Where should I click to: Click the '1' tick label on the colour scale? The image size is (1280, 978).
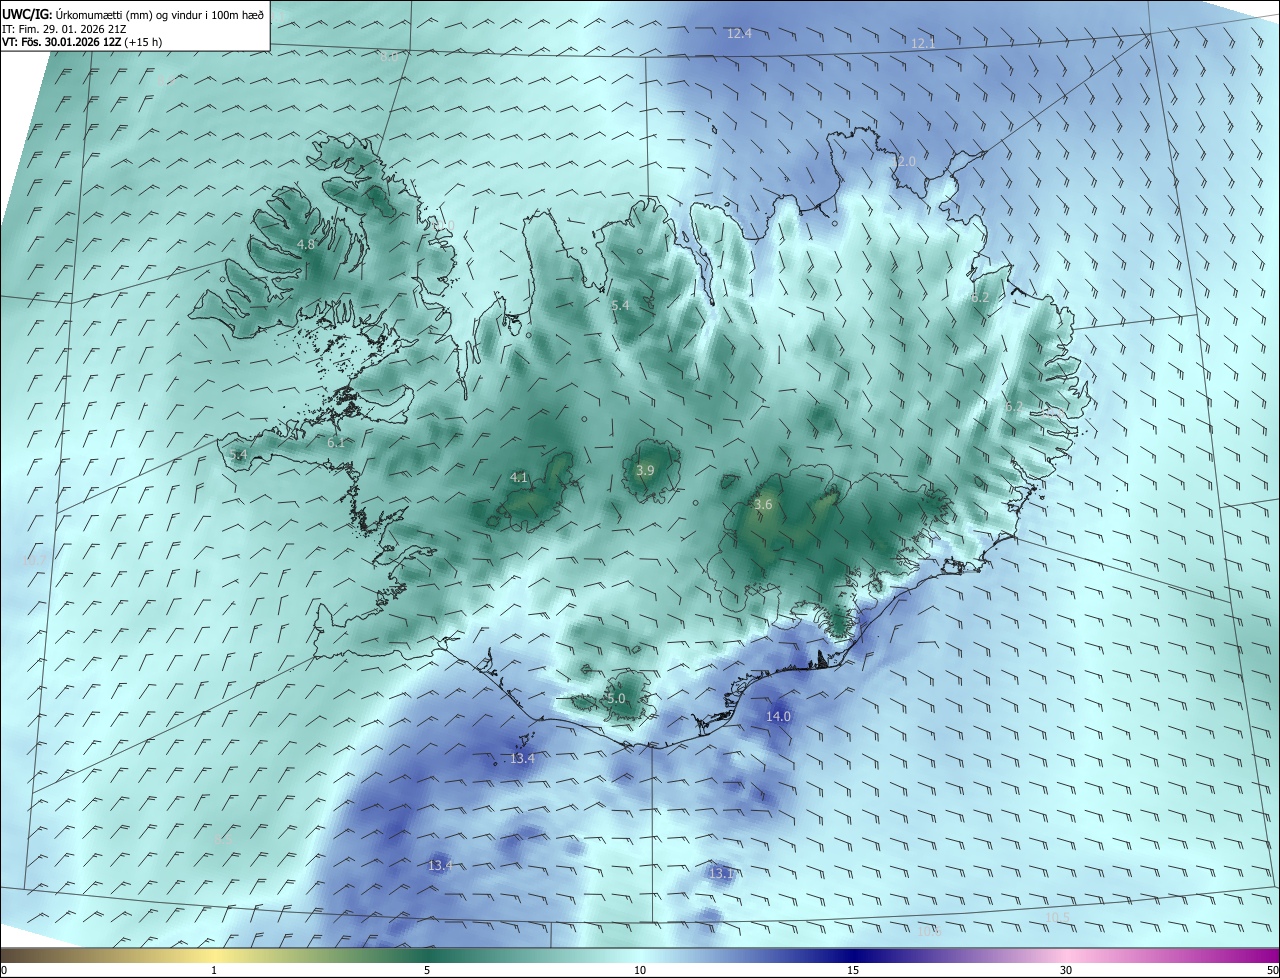(214, 971)
